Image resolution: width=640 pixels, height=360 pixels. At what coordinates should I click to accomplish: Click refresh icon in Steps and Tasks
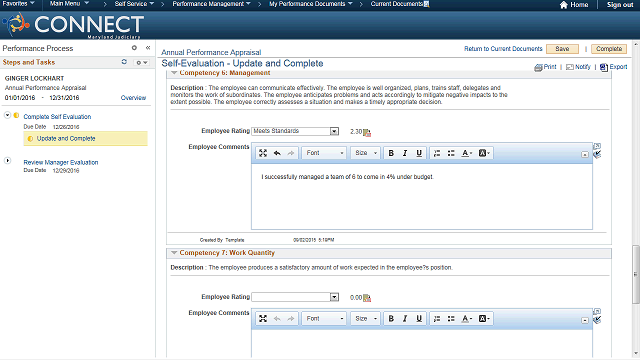point(124,62)
